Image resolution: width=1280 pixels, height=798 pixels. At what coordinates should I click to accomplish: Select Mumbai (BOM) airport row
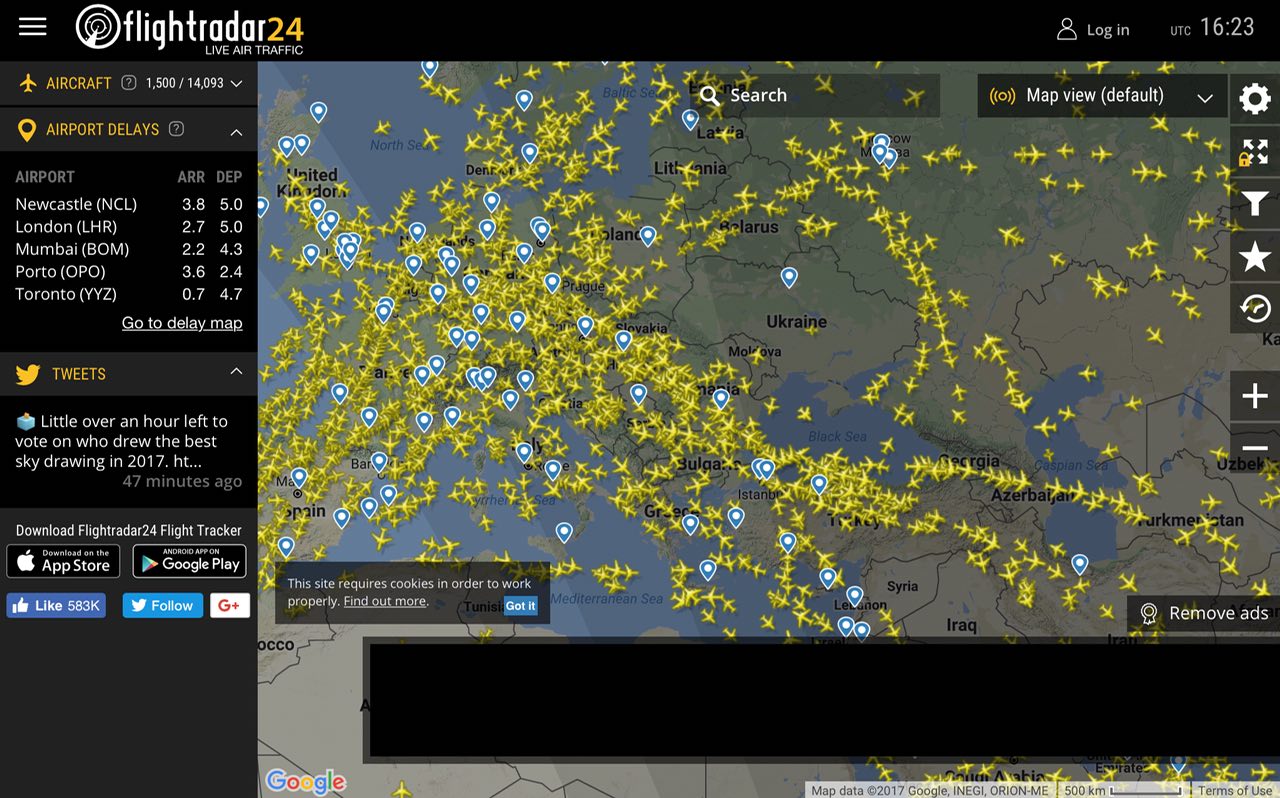coord(128,249)
